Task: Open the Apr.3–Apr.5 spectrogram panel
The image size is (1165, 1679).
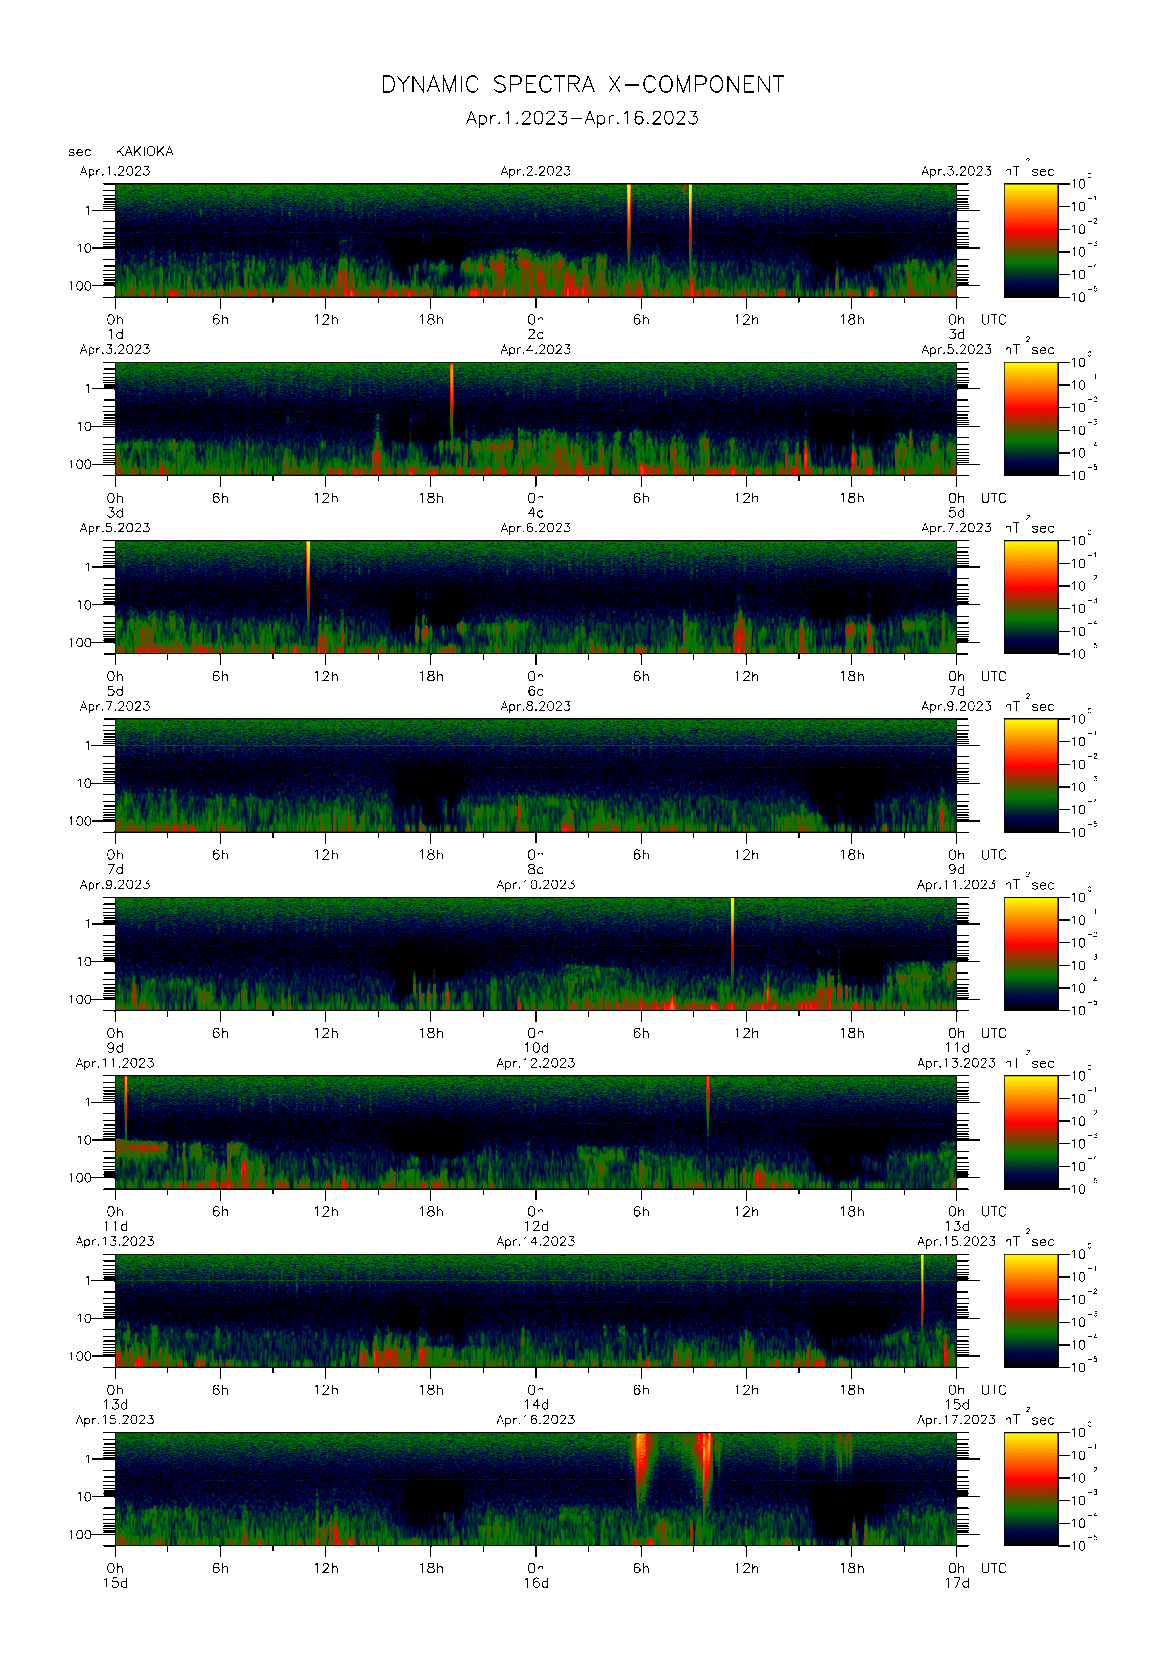Action: coord(536,418)
